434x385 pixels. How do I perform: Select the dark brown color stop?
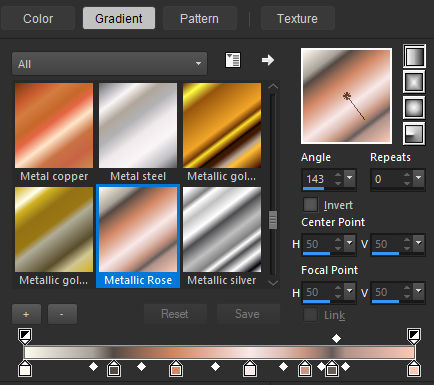point(114,369)
